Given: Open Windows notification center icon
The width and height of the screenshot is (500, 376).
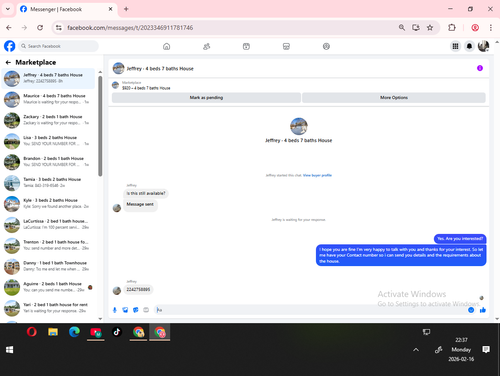Looking at the screenshot, I should tap(486, 349).
